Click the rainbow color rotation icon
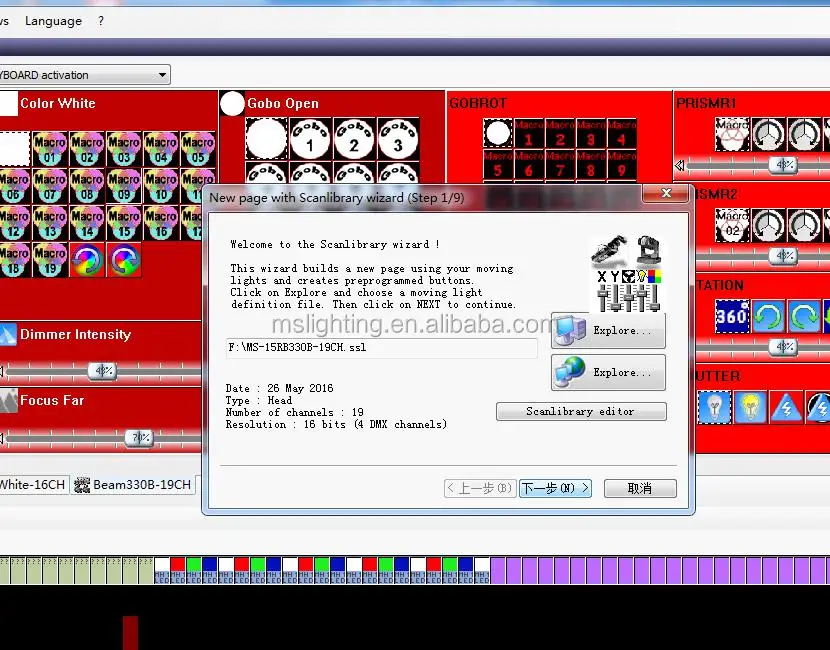 [x=87, y=260]
